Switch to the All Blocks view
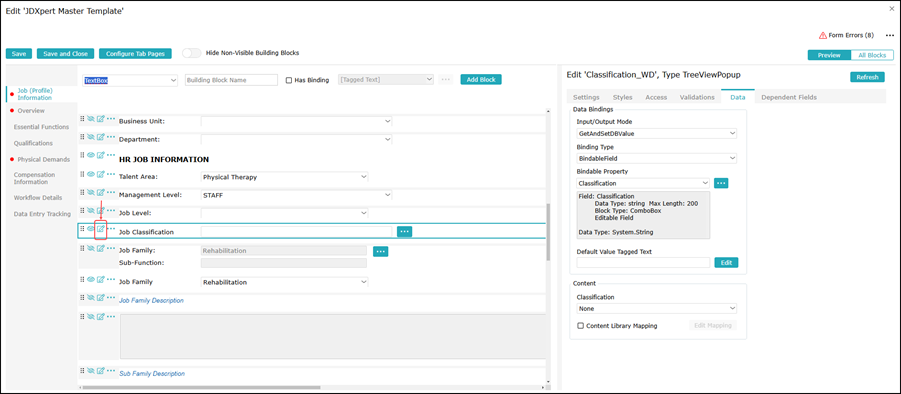This screenshot has width=901, height=394. (872, 55)
